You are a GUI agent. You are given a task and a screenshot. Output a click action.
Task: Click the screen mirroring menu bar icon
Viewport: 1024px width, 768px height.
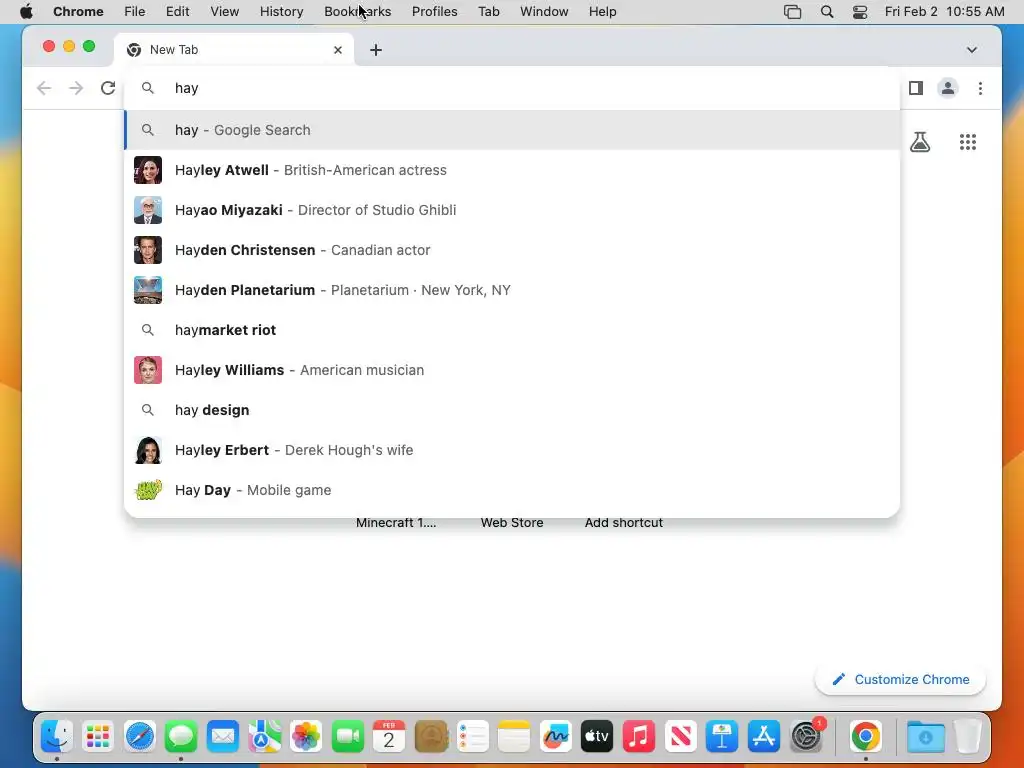coord(792,12)
